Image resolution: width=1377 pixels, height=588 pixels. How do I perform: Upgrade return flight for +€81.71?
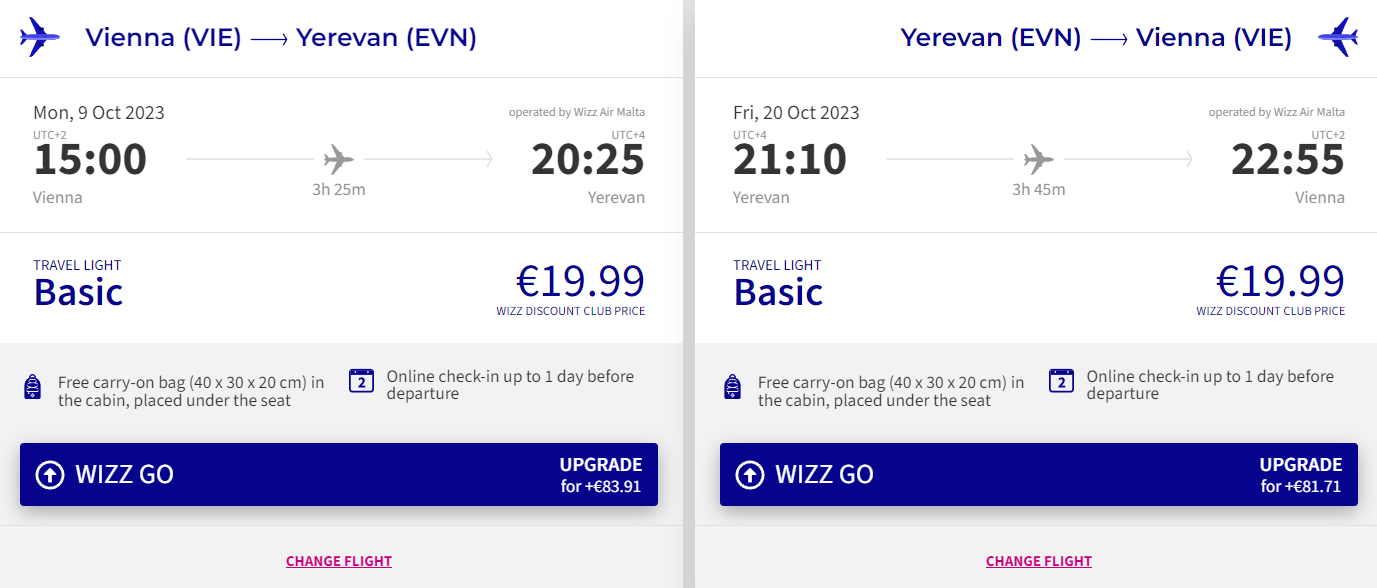pyautogui.click(x=1300, y=475)
